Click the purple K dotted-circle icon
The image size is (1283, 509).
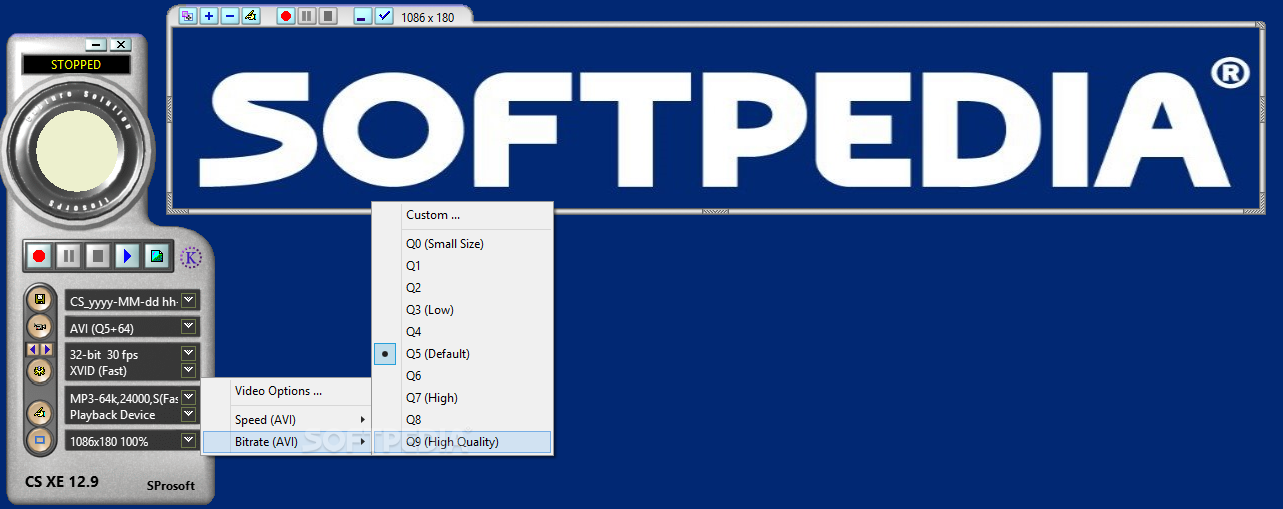(191, 258)
